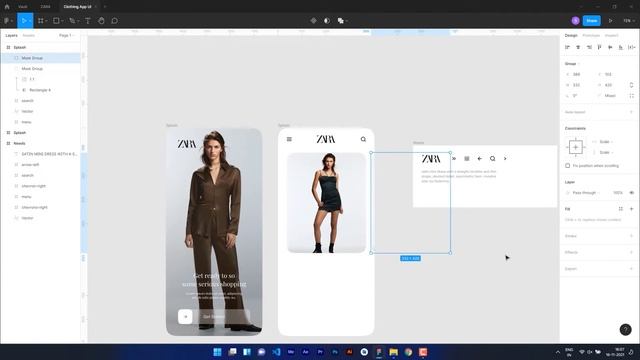The image size is (640, 360).
Task: Open the Group type dropdown
Action: coord(572,64)
